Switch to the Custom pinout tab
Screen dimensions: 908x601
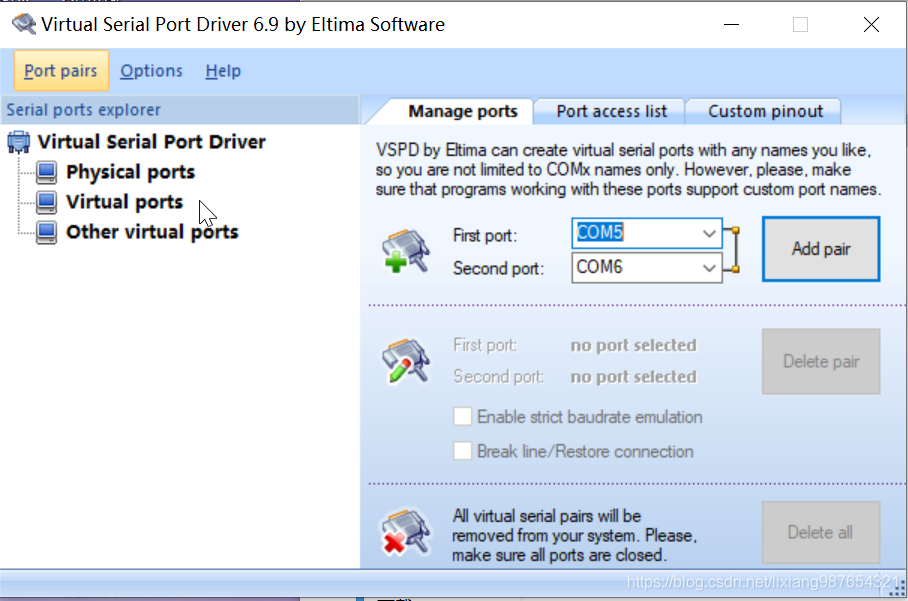(765, 111)
